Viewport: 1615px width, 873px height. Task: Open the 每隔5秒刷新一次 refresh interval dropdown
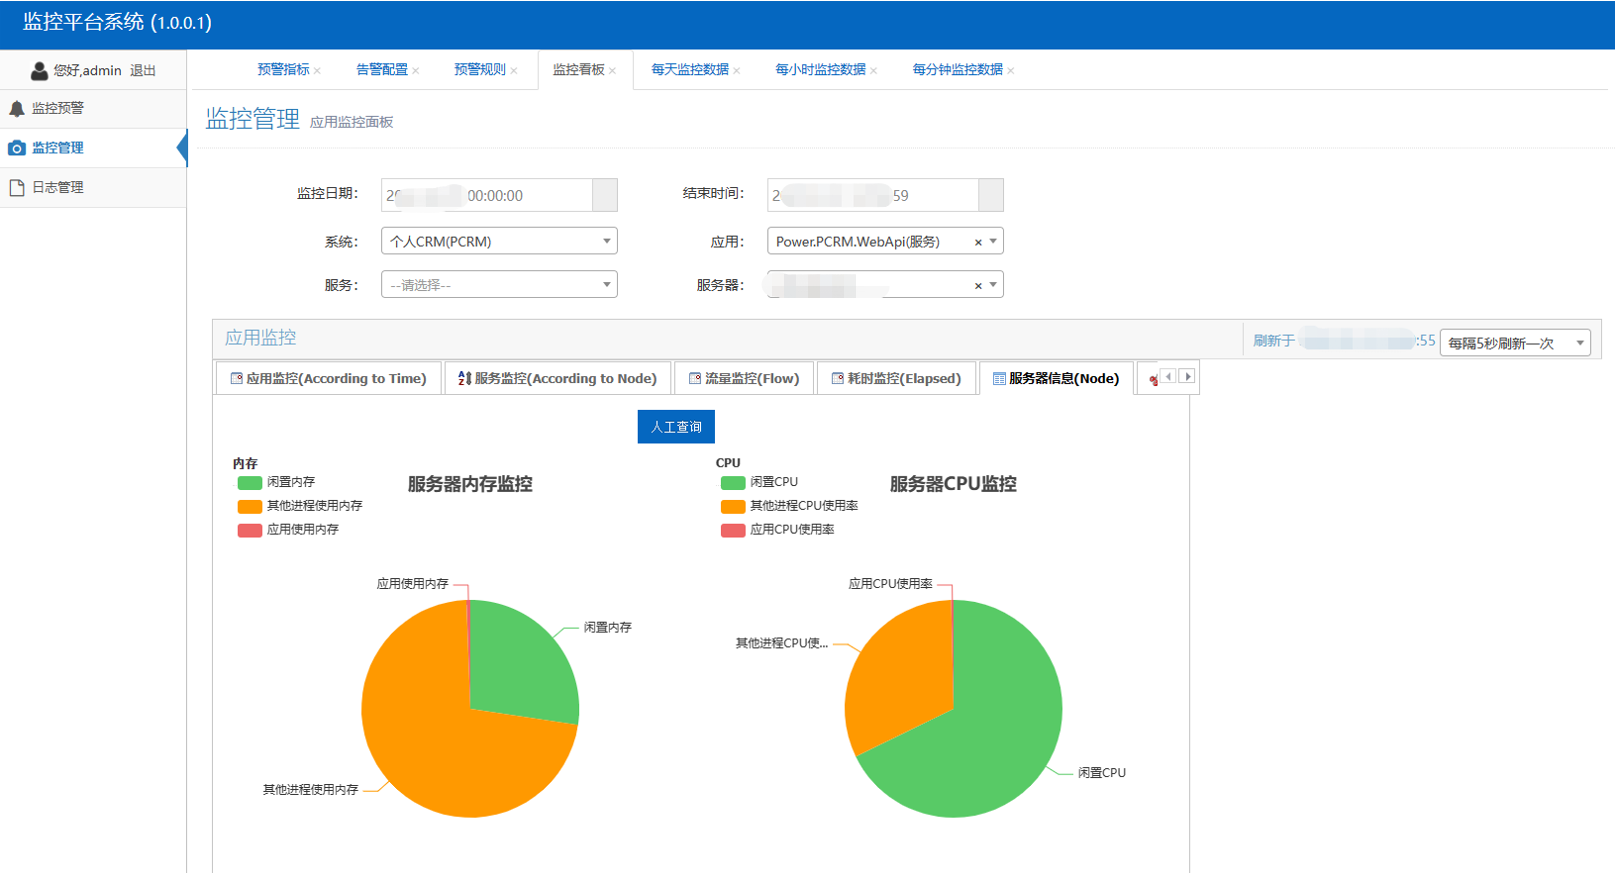(x=1515, y=343)
